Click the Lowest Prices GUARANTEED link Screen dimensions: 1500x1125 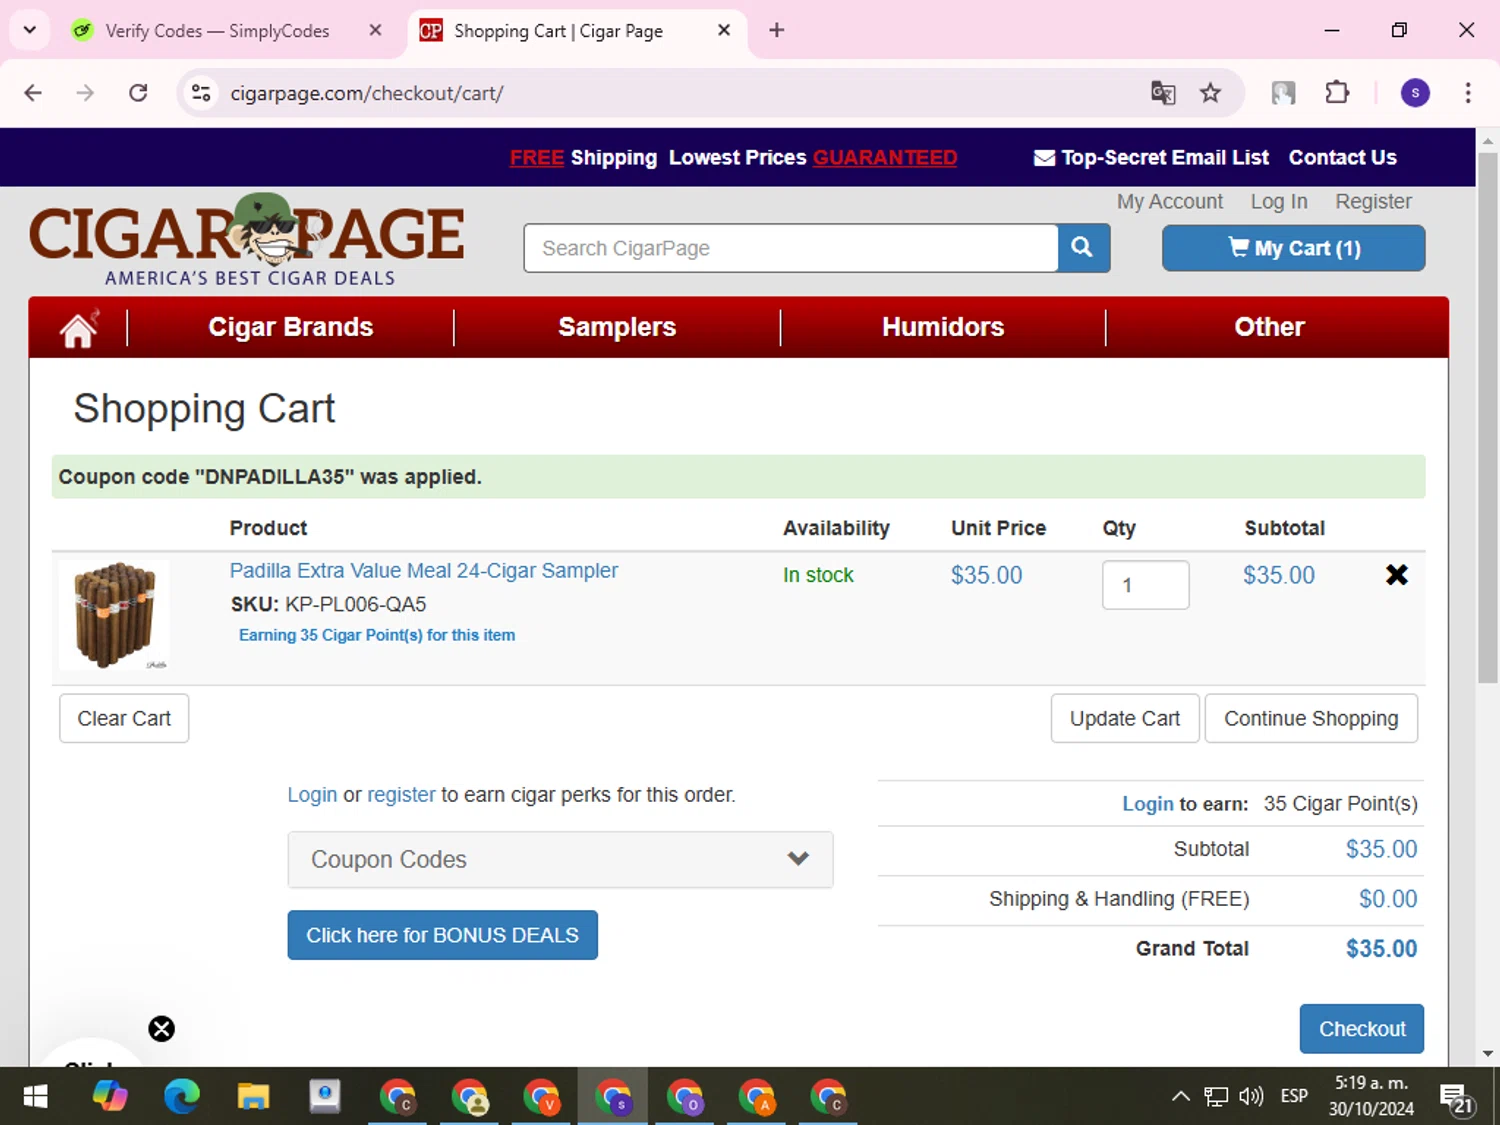coord(813,157)
